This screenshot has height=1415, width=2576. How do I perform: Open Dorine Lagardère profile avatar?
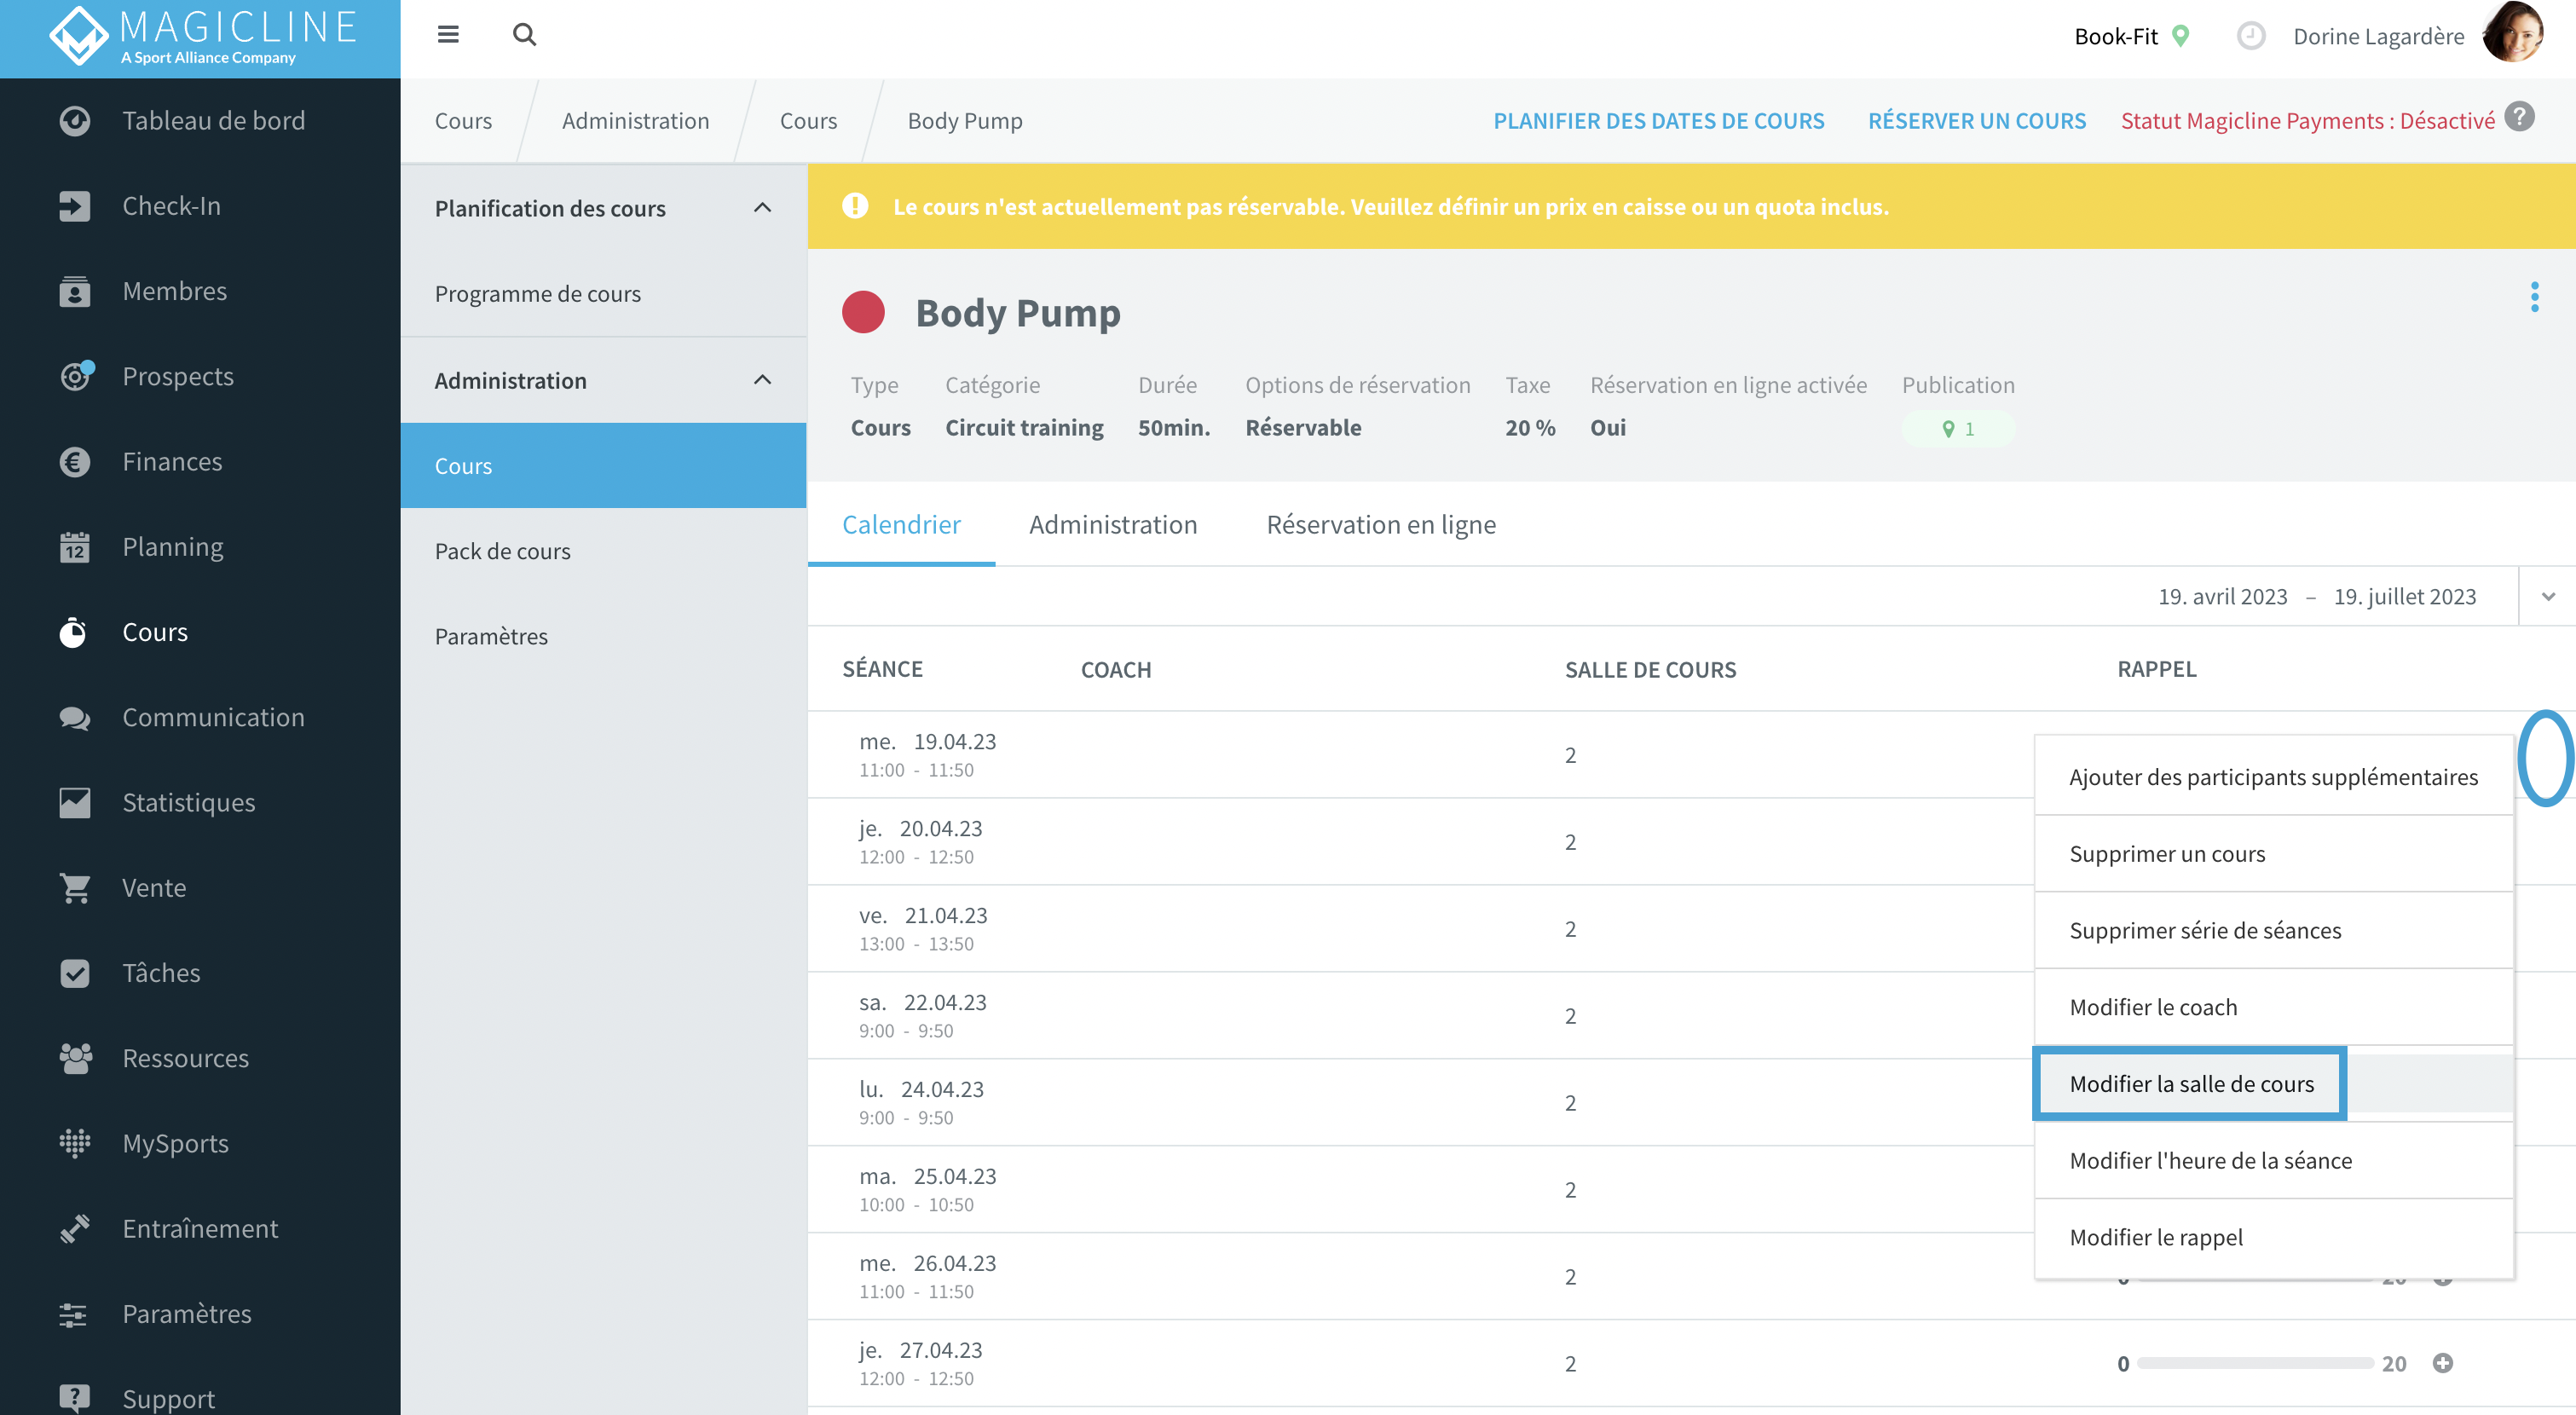pyautogui.click(x=2512, y=34)
